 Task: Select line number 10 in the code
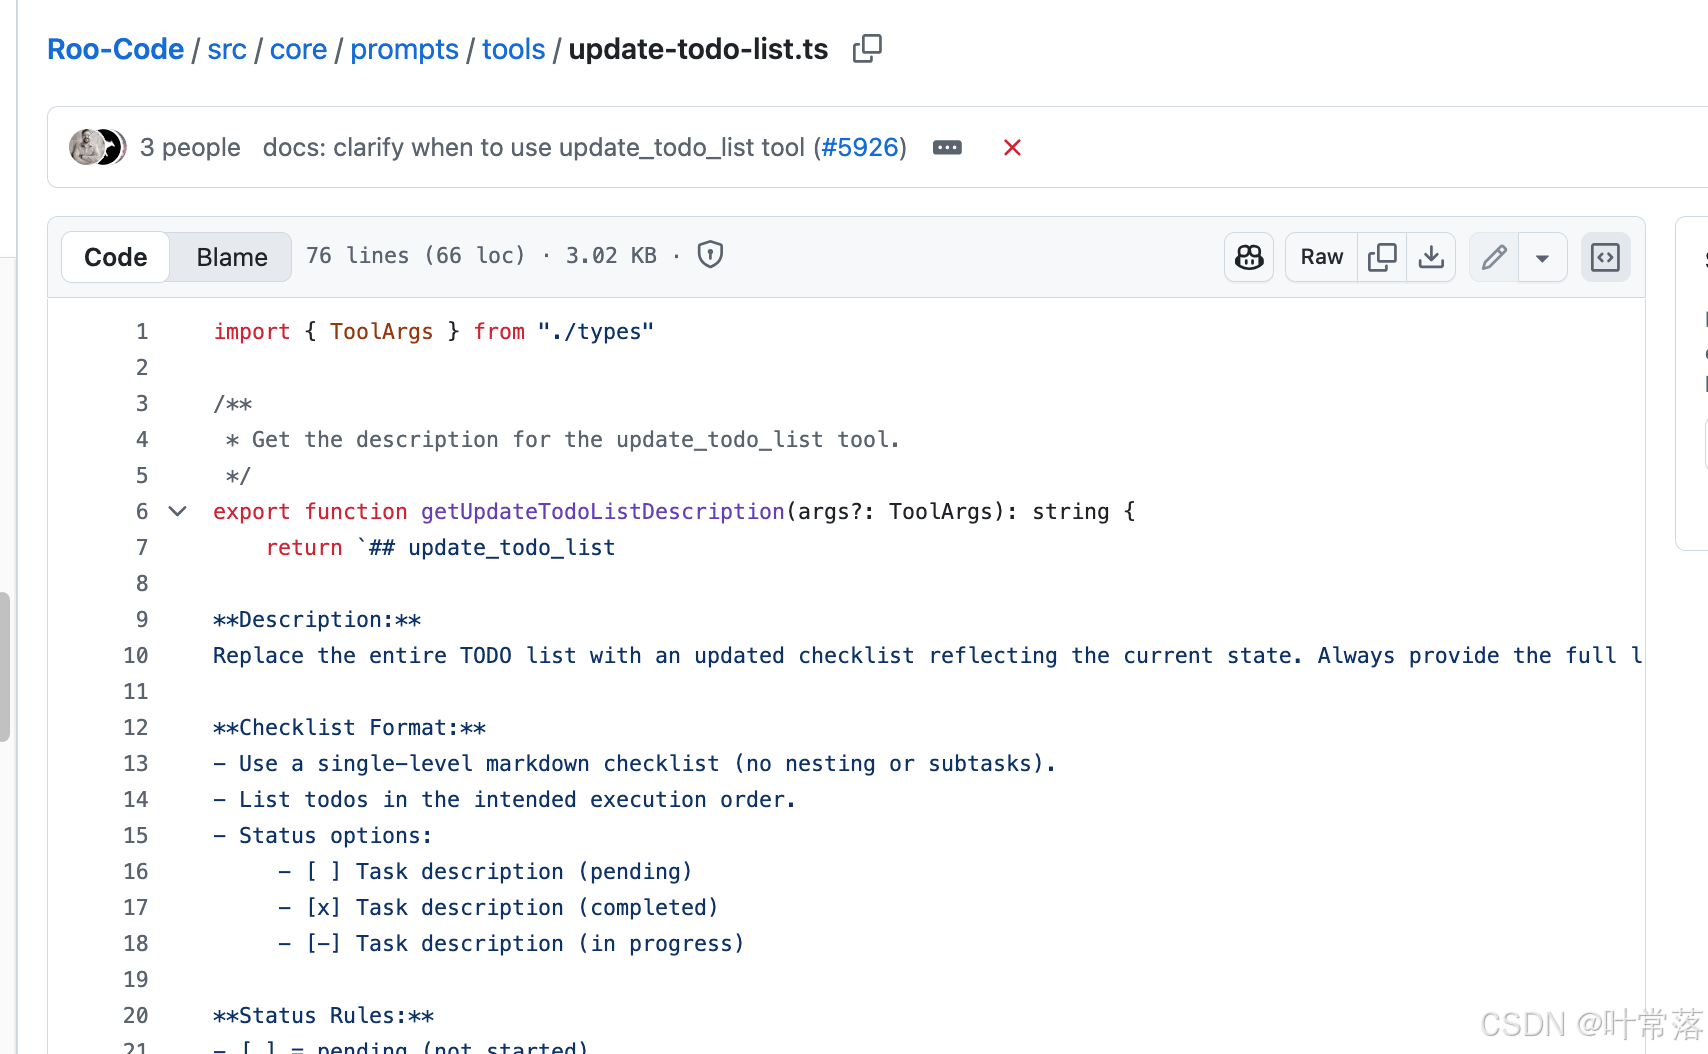click(x=135, y=655)
